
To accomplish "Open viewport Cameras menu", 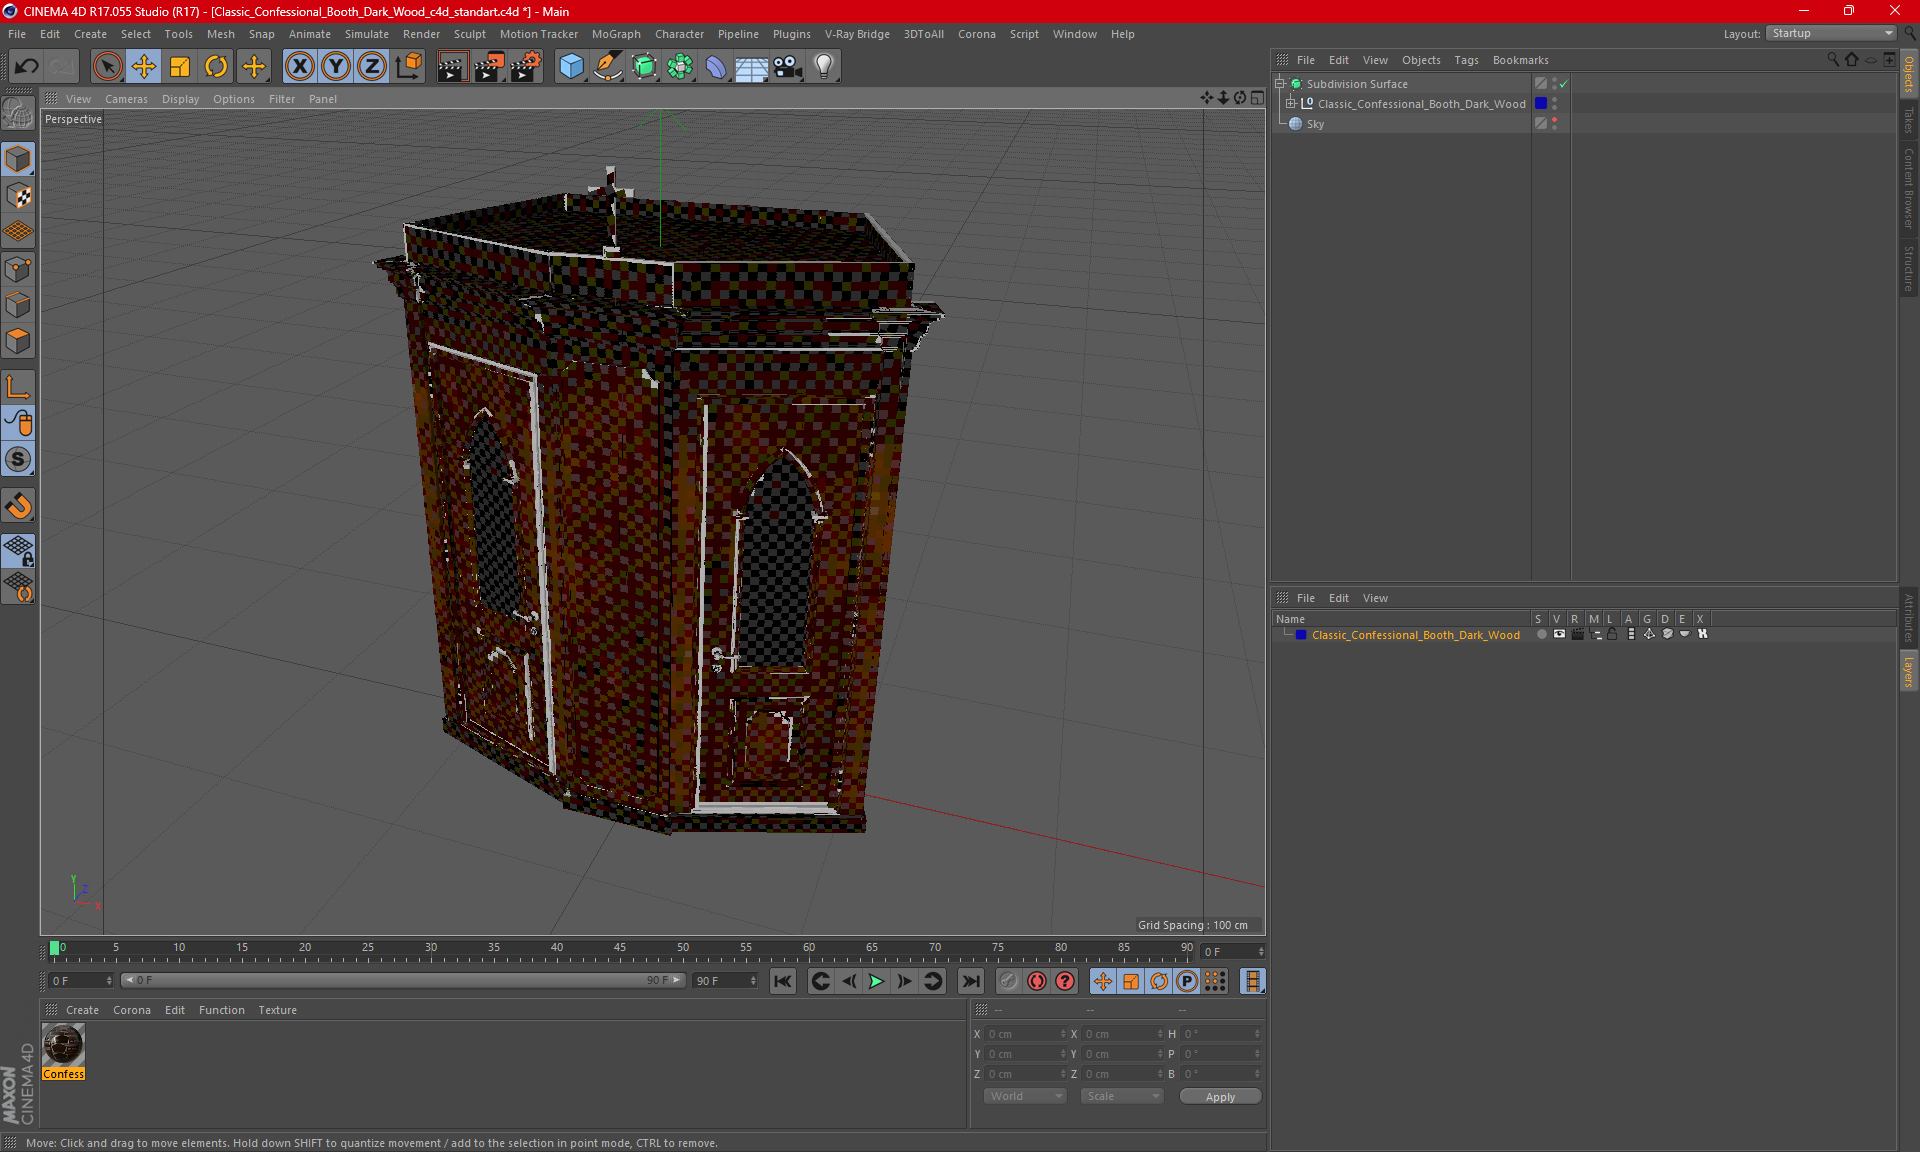I will click(x=126, y=99).
